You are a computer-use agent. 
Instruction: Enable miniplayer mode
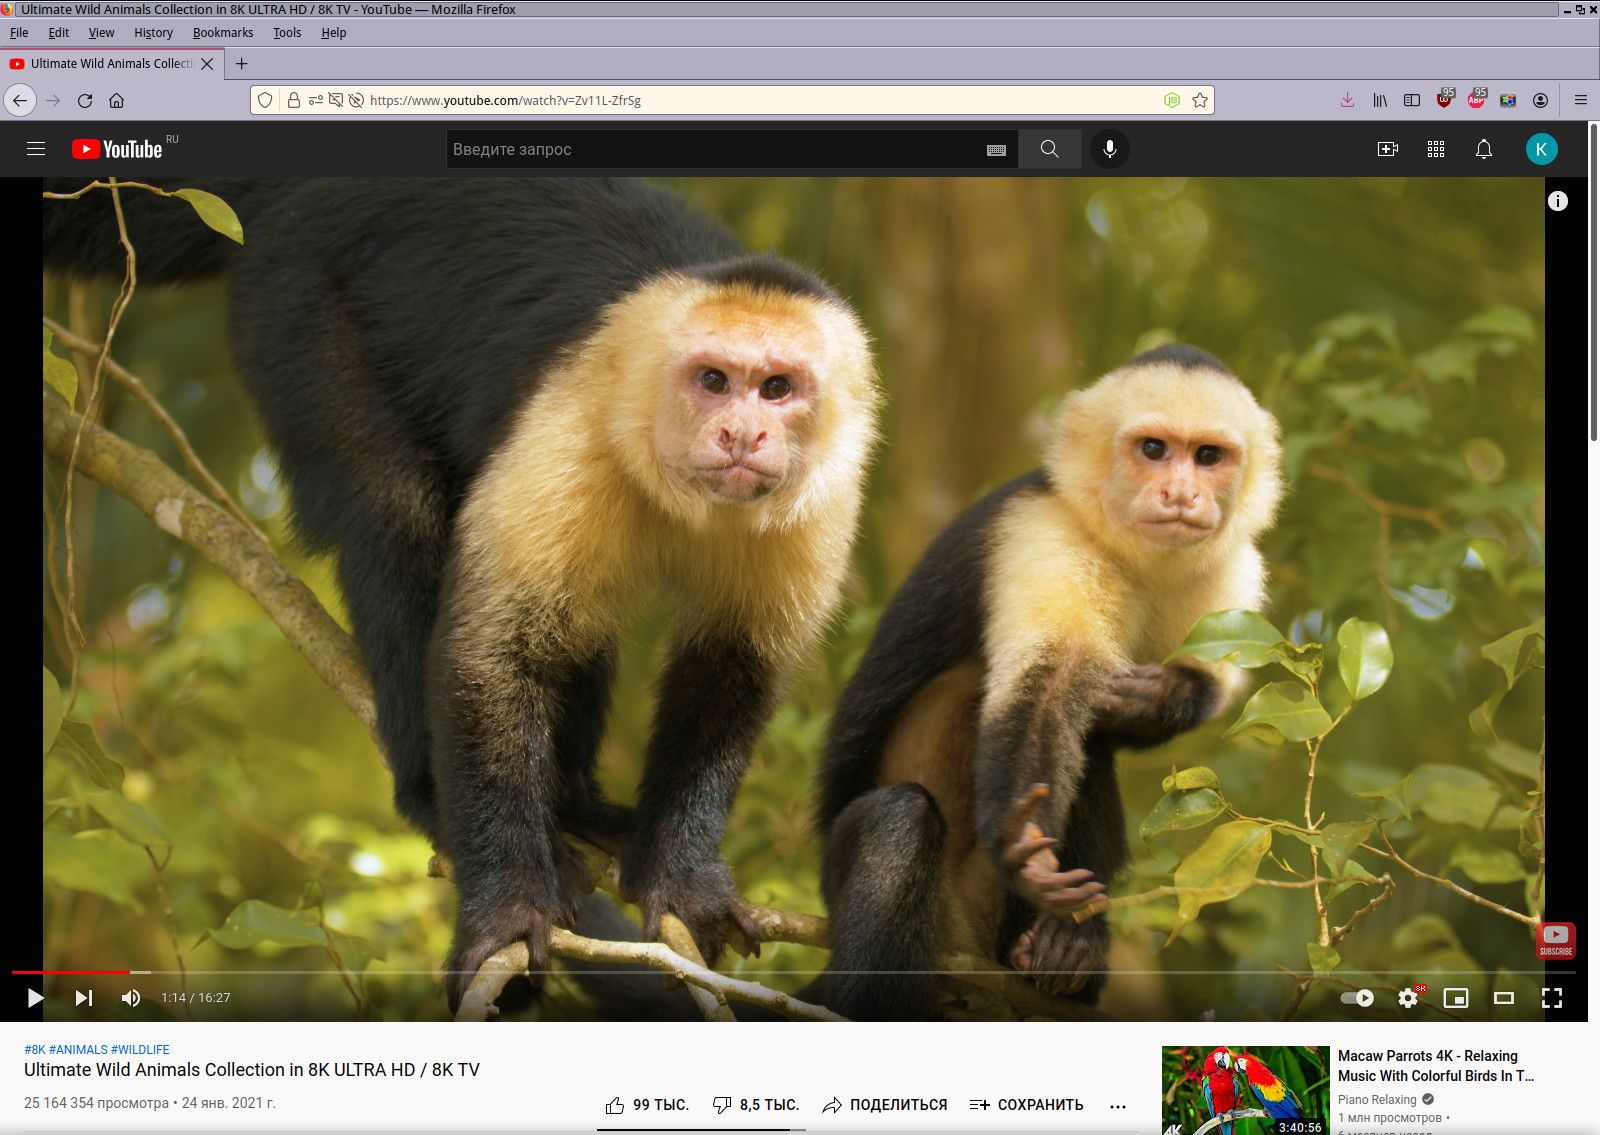click(x=1456, y=998)
